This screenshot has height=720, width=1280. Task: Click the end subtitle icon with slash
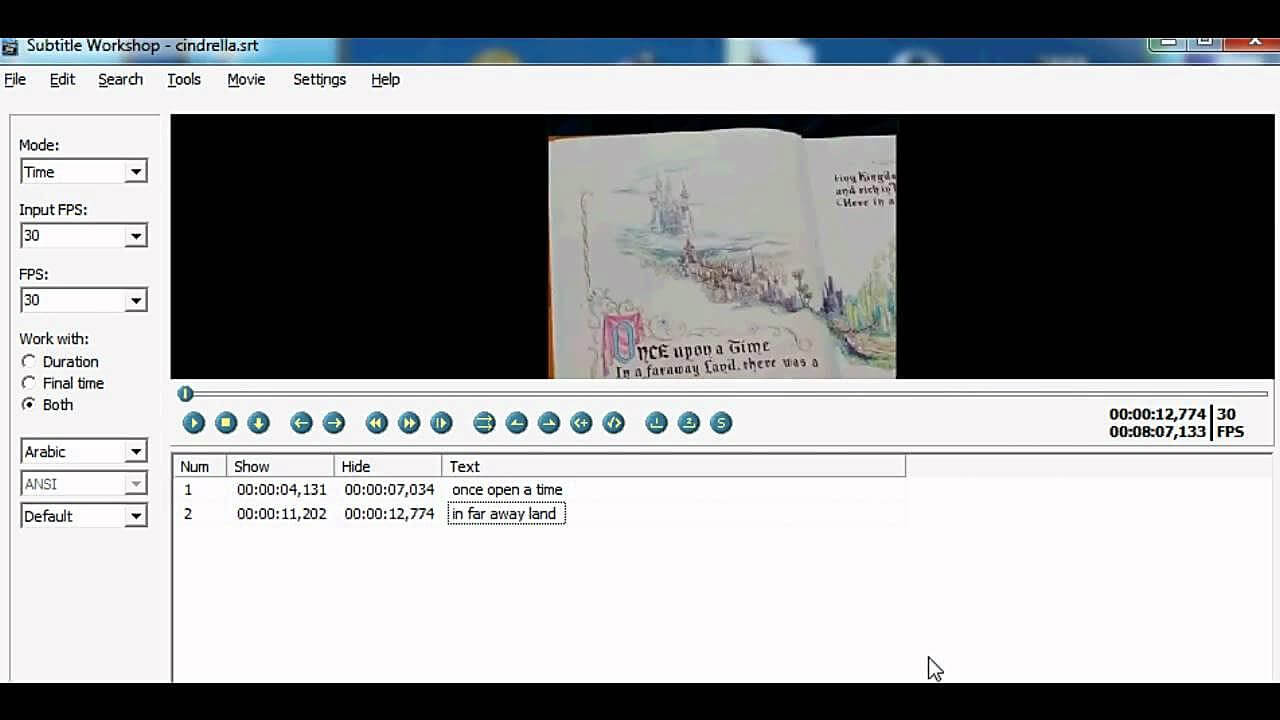(614, 423)
